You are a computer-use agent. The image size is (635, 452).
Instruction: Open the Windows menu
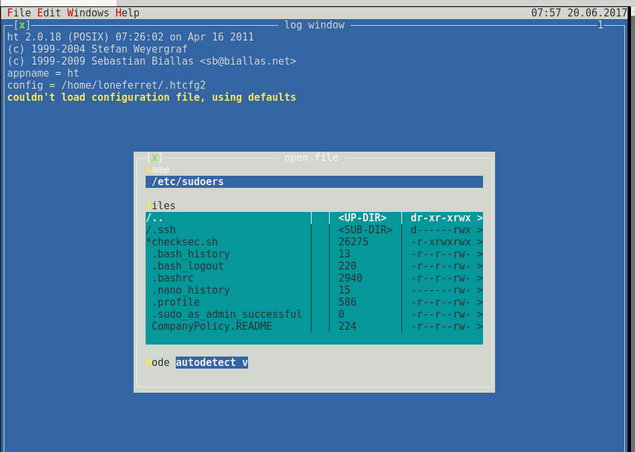(87, 13)
